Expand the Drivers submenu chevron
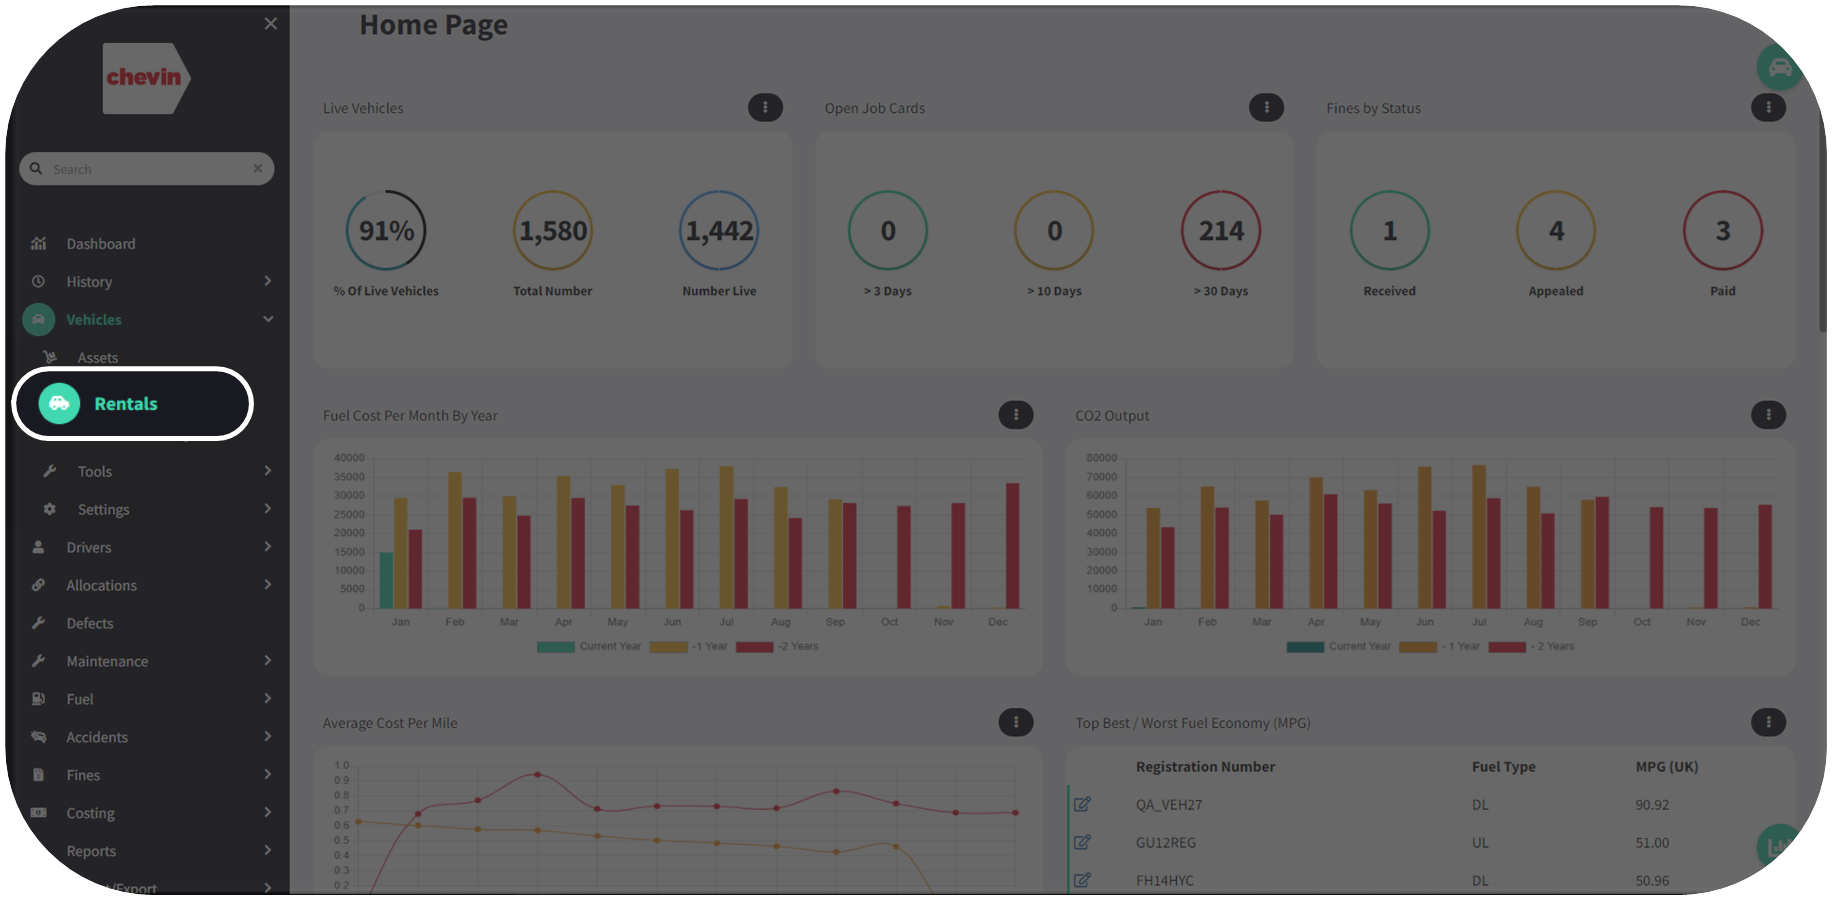Screen dimensions: 1832x900 pyautogui.click(x=267, y=547)
